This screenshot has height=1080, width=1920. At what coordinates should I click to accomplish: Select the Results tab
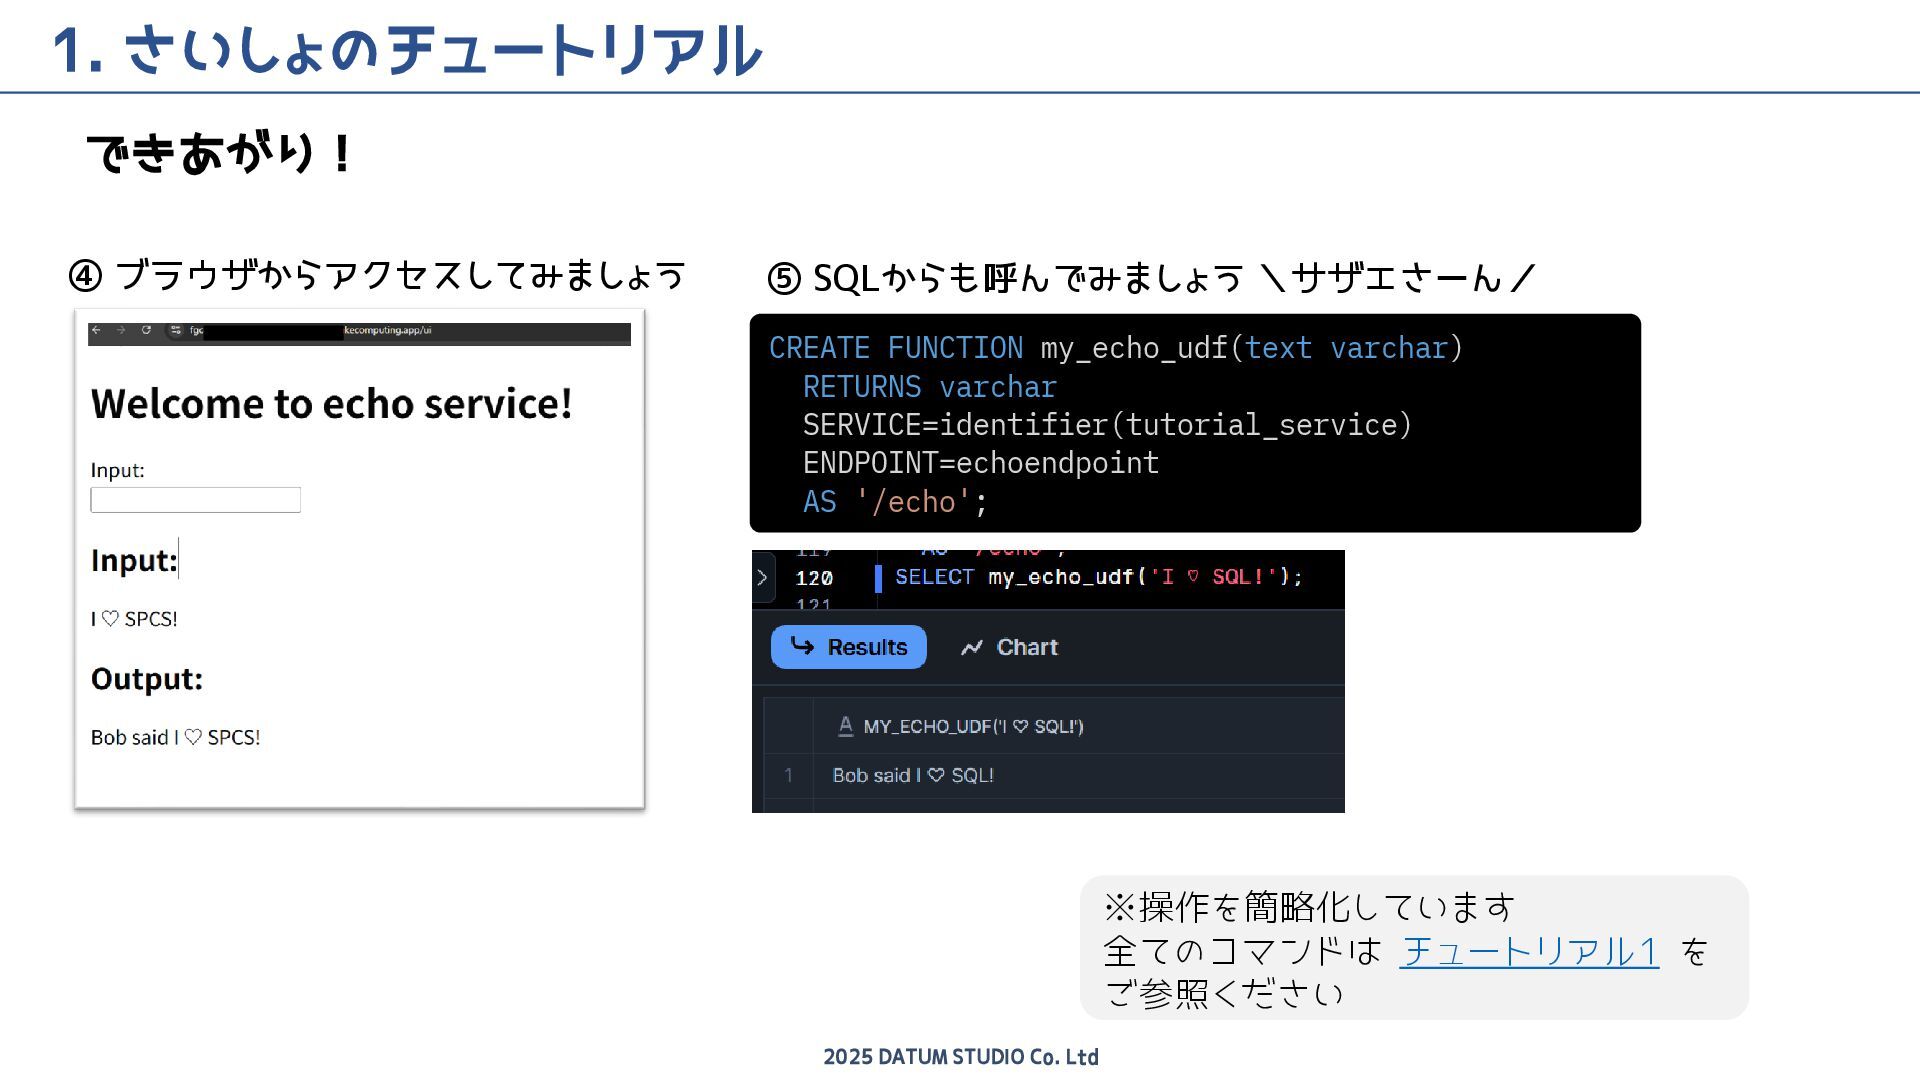pyautogui.click(x=848, y=647)
